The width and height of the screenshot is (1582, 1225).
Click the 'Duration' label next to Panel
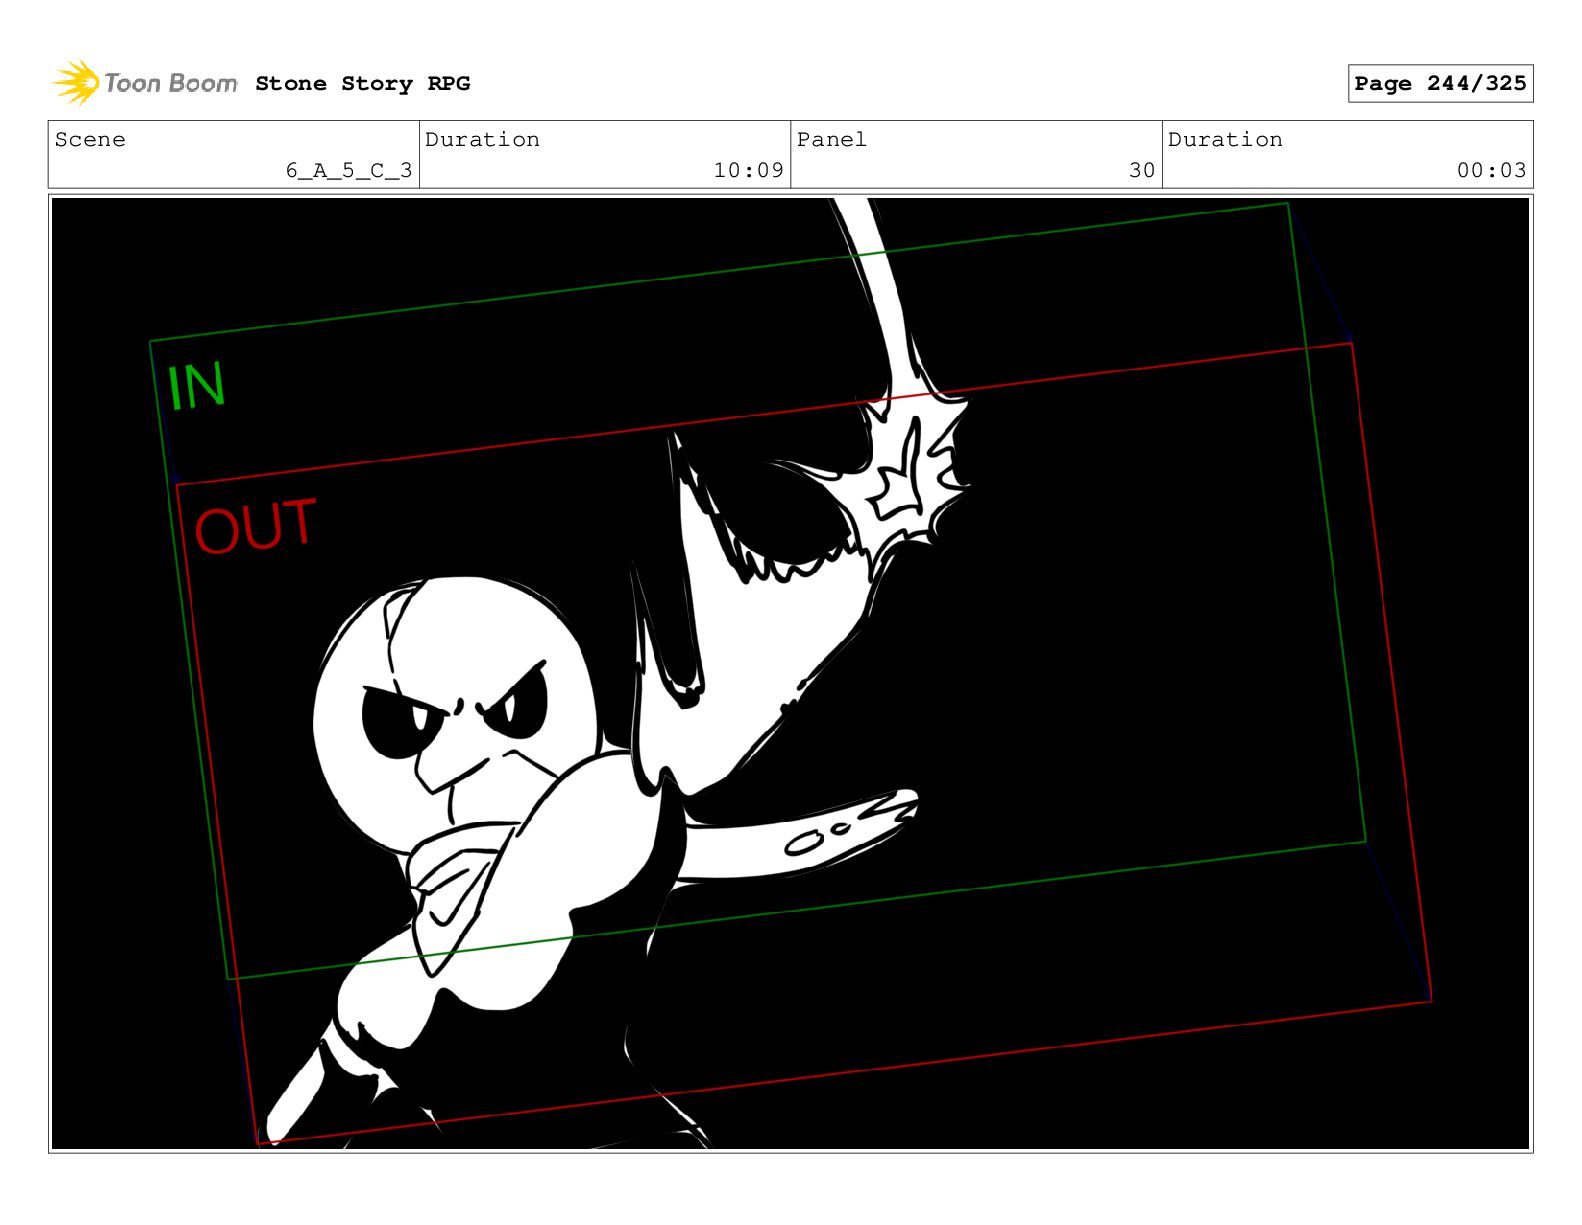1225,140
